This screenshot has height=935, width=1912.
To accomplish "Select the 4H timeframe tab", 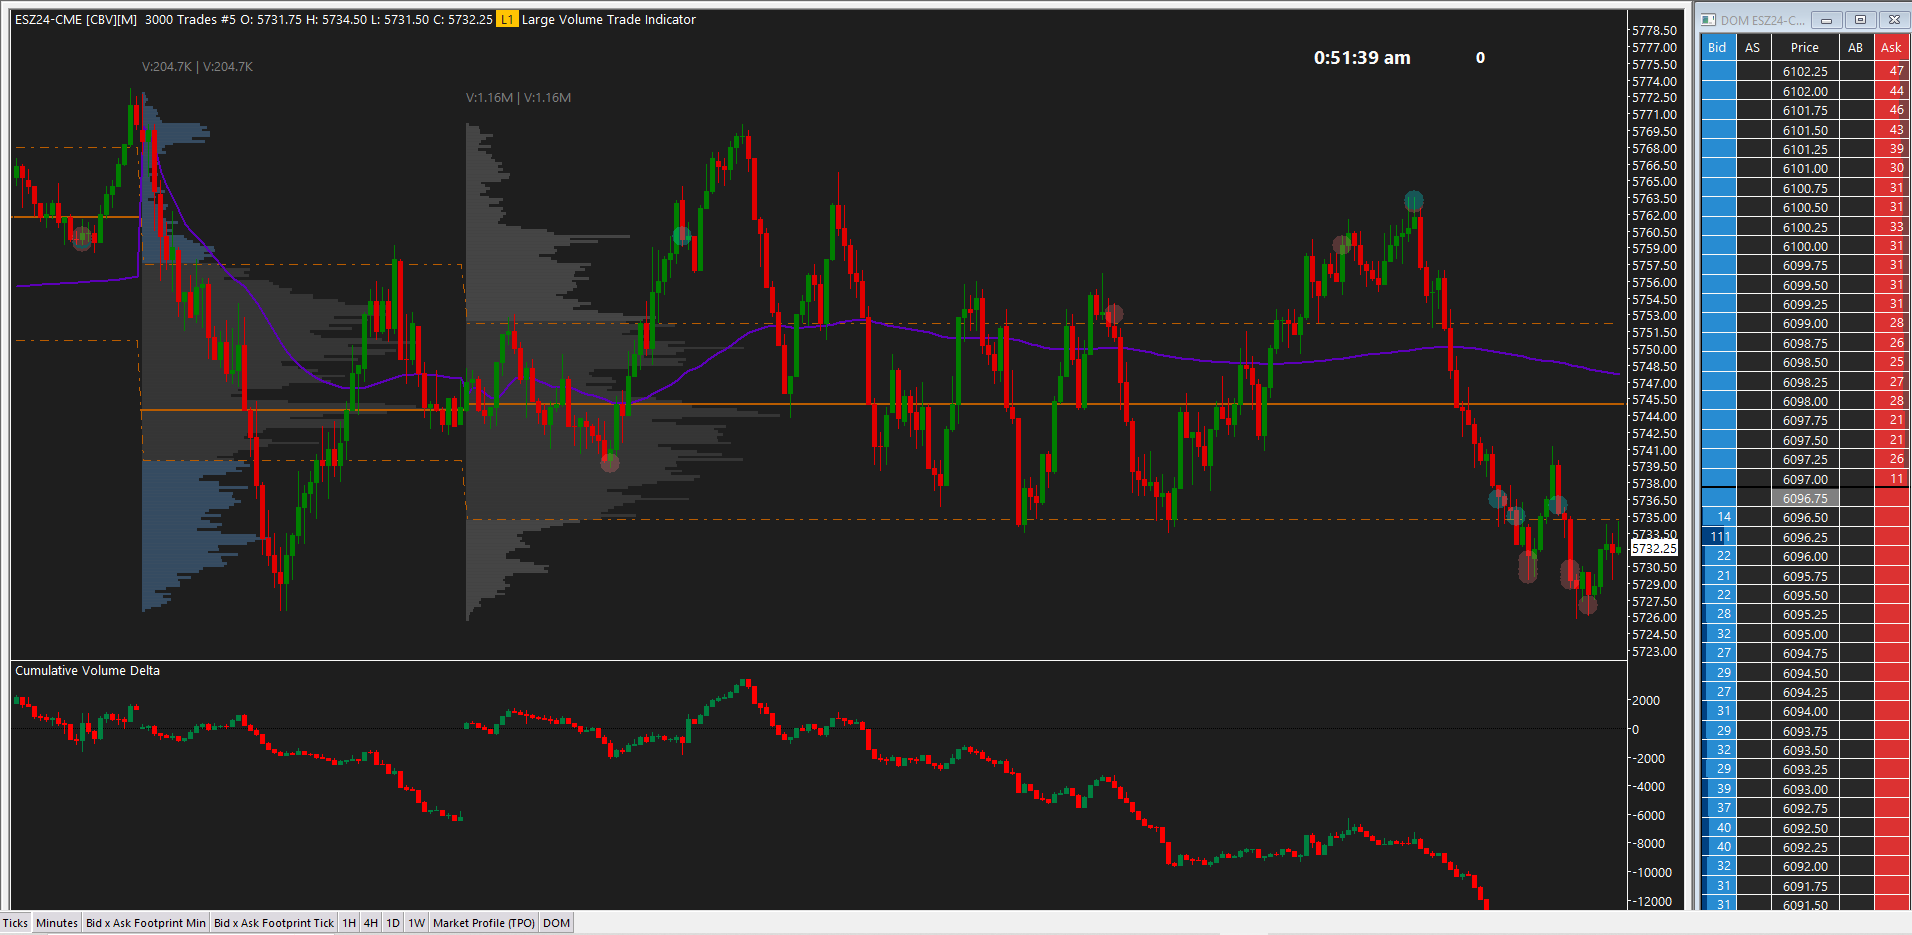I will coord(370,922).
